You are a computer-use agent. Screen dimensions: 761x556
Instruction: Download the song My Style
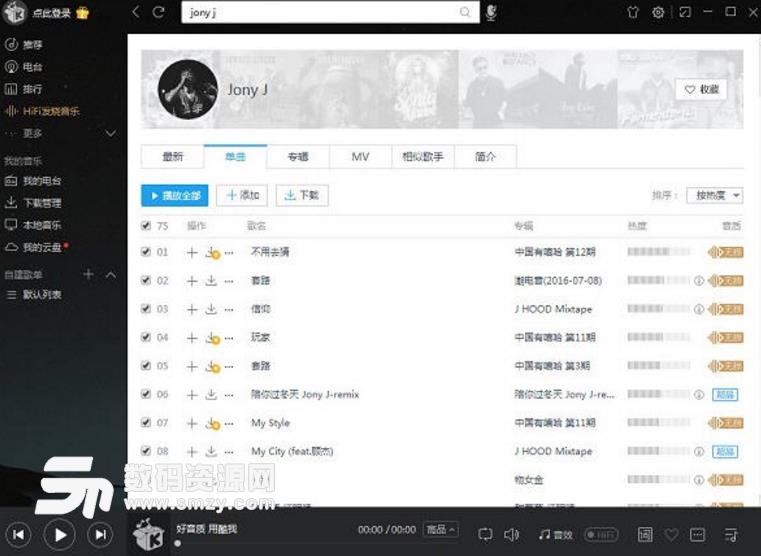[x=213, y=423]
